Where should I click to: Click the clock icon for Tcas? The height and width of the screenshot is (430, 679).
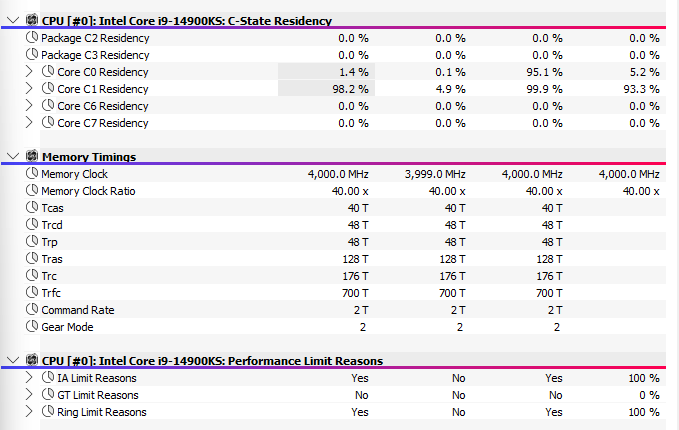32,207
